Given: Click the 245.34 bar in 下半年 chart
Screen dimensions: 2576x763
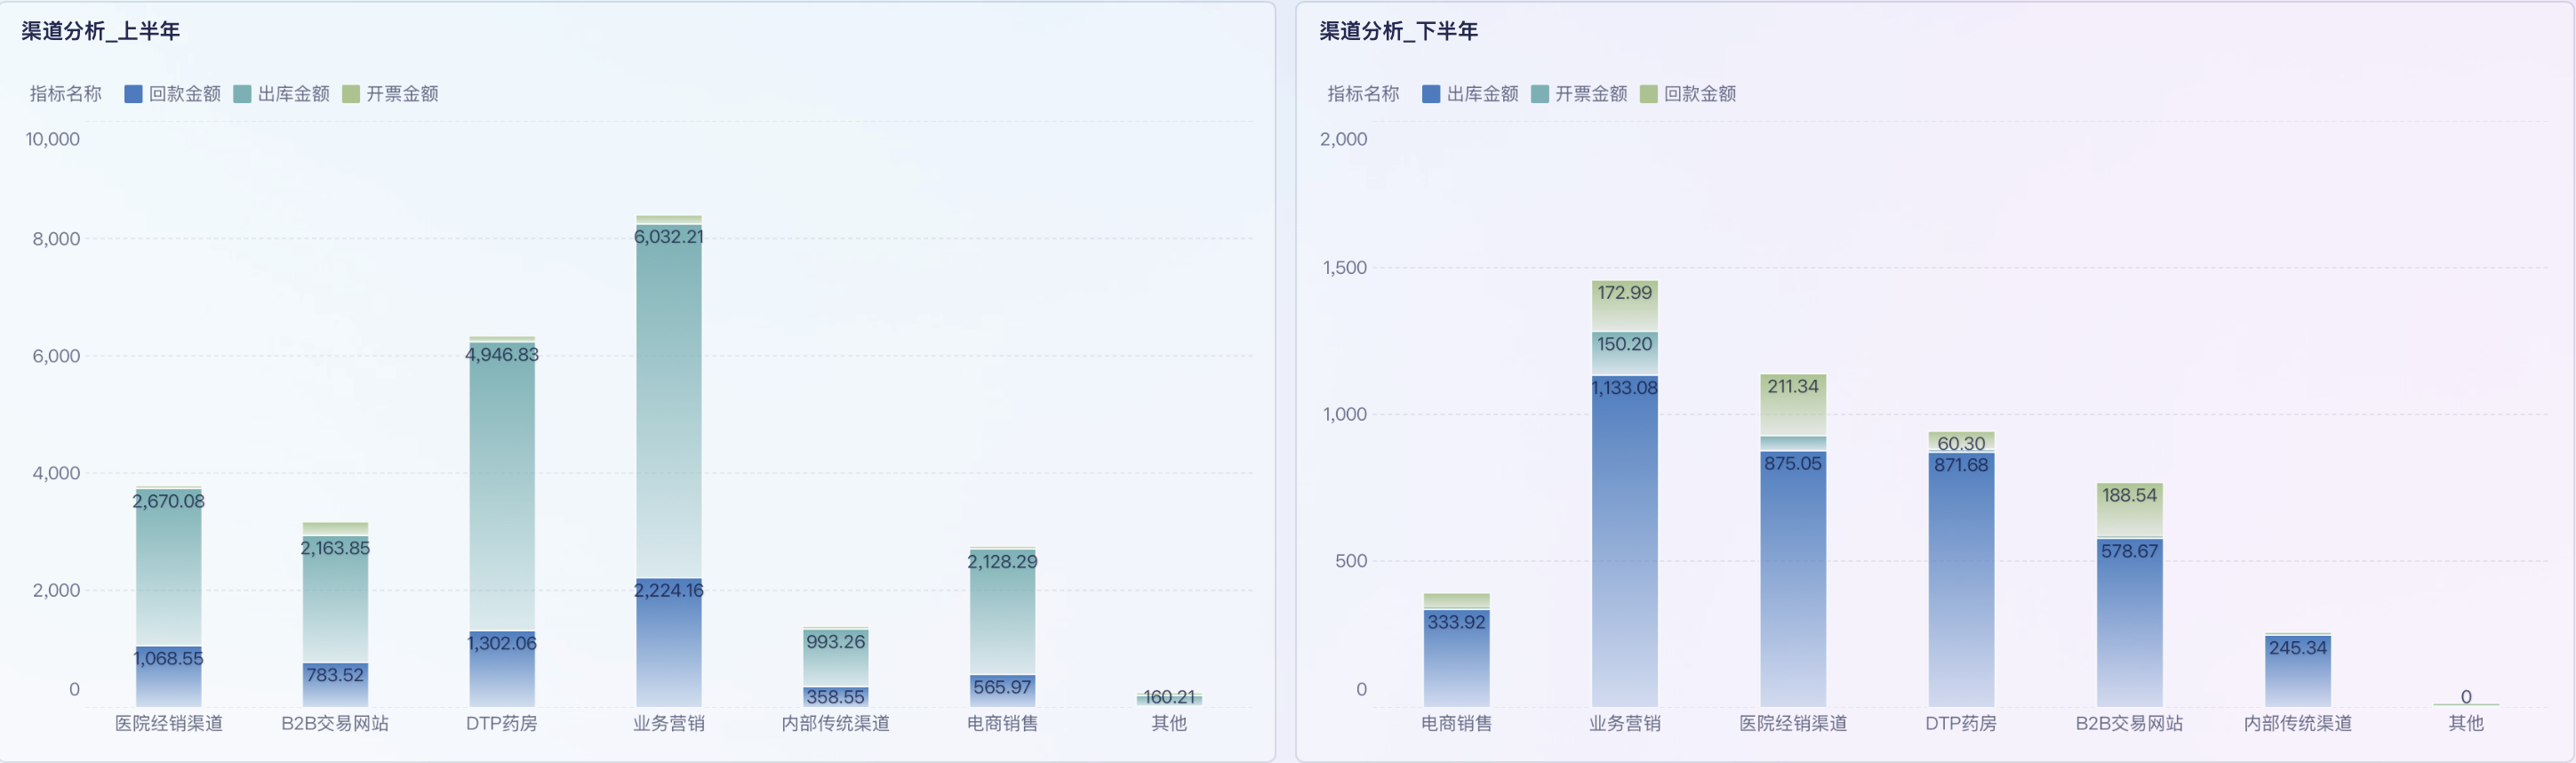Looking at the screenshot, I should point(2297,671).
